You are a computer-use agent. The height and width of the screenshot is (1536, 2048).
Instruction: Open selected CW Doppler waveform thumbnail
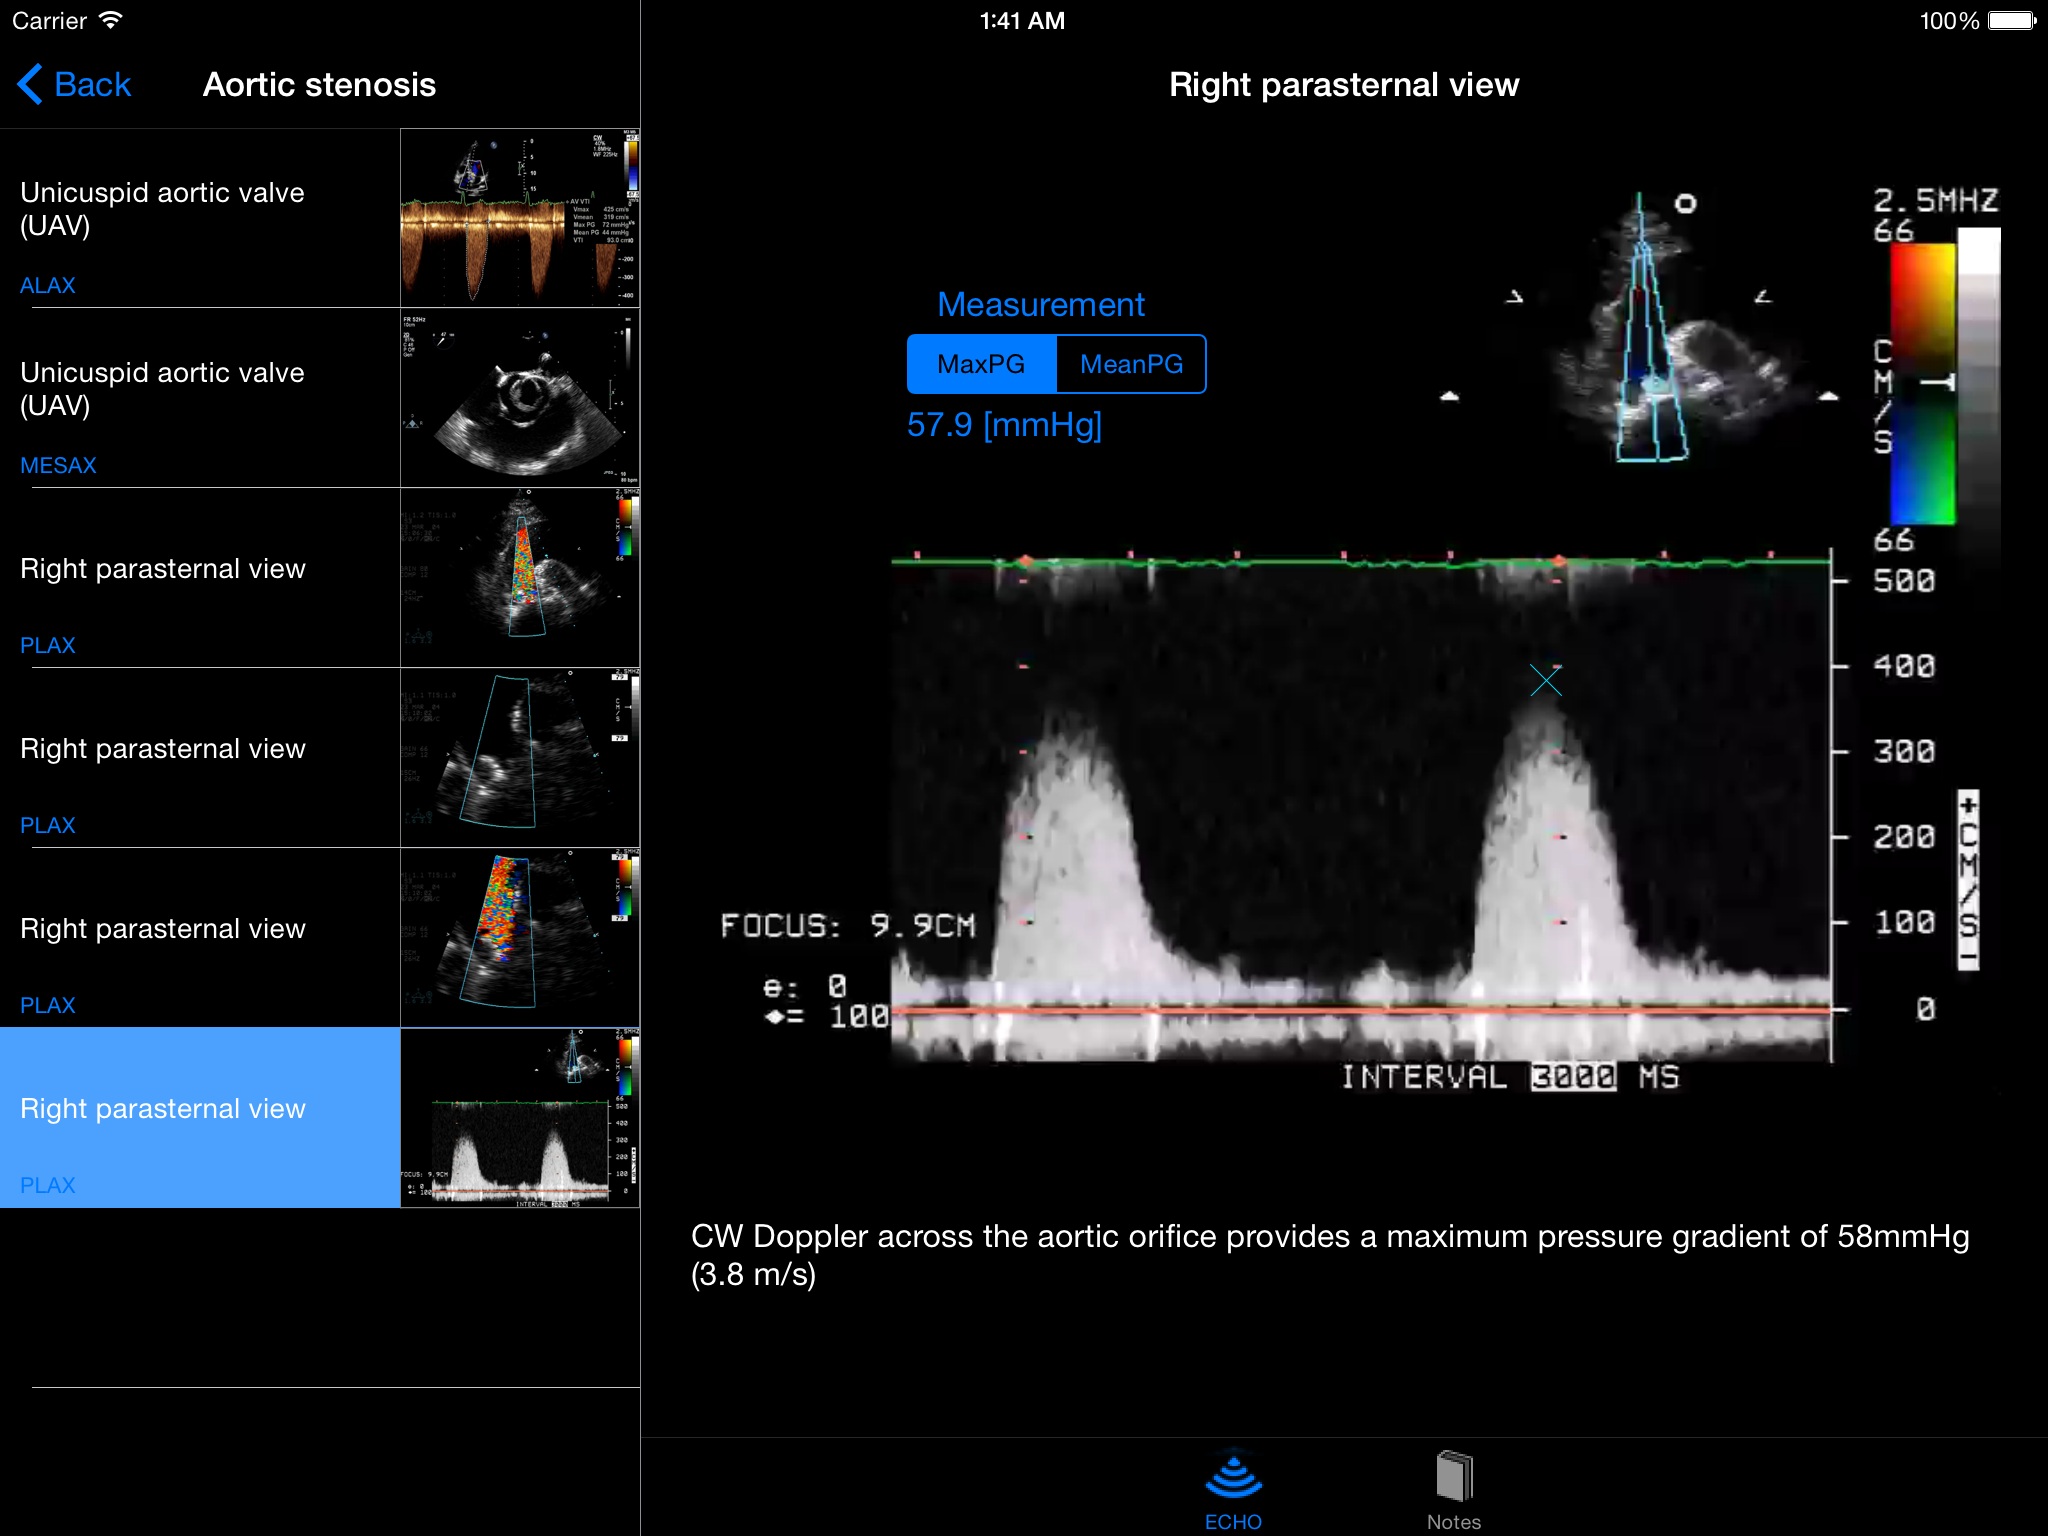520,1118
